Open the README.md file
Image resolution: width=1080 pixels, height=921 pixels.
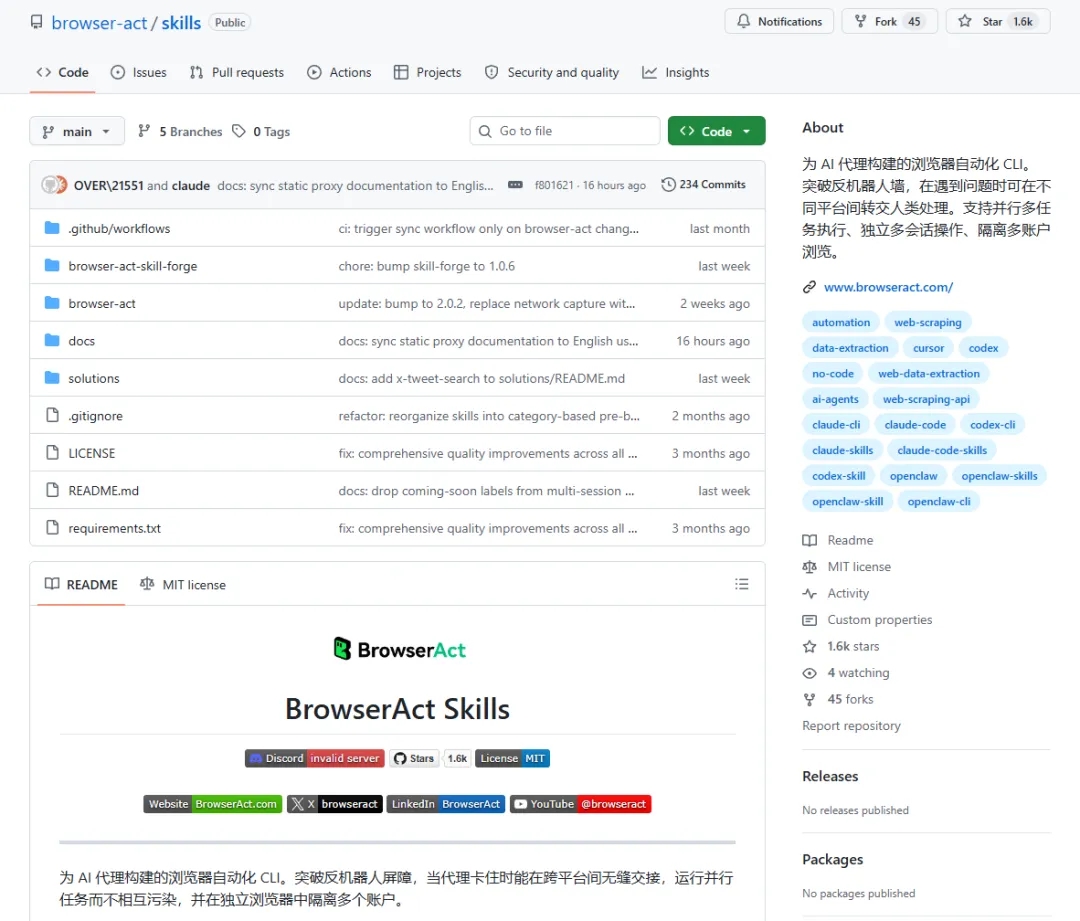[103, 490]
